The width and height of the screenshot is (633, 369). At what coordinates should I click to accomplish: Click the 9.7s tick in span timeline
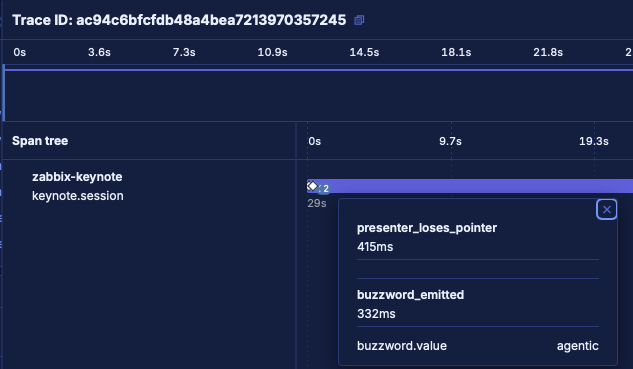point(450,141)
